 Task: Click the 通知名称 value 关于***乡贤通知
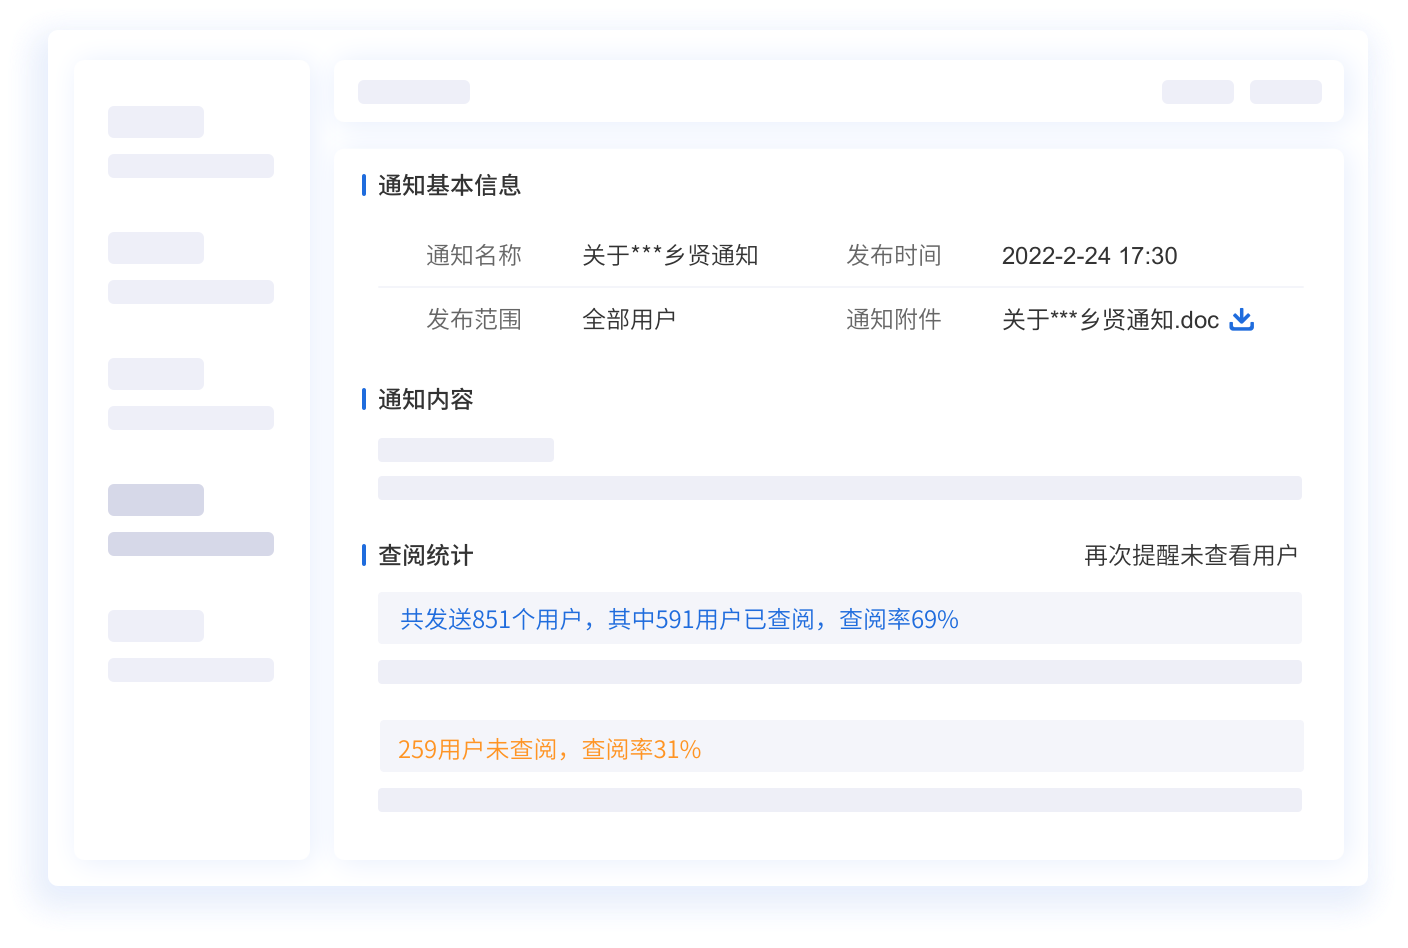click(670, 256)
